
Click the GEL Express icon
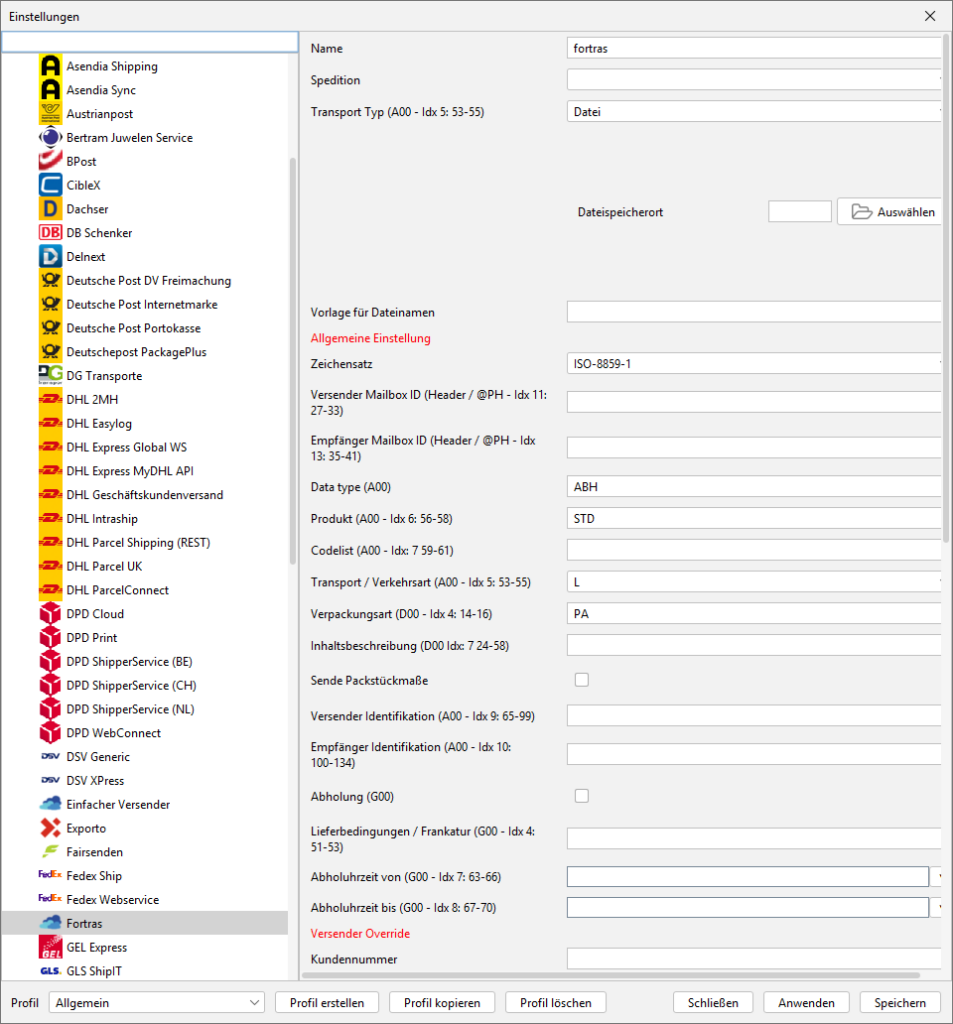(x=51, y=947)
